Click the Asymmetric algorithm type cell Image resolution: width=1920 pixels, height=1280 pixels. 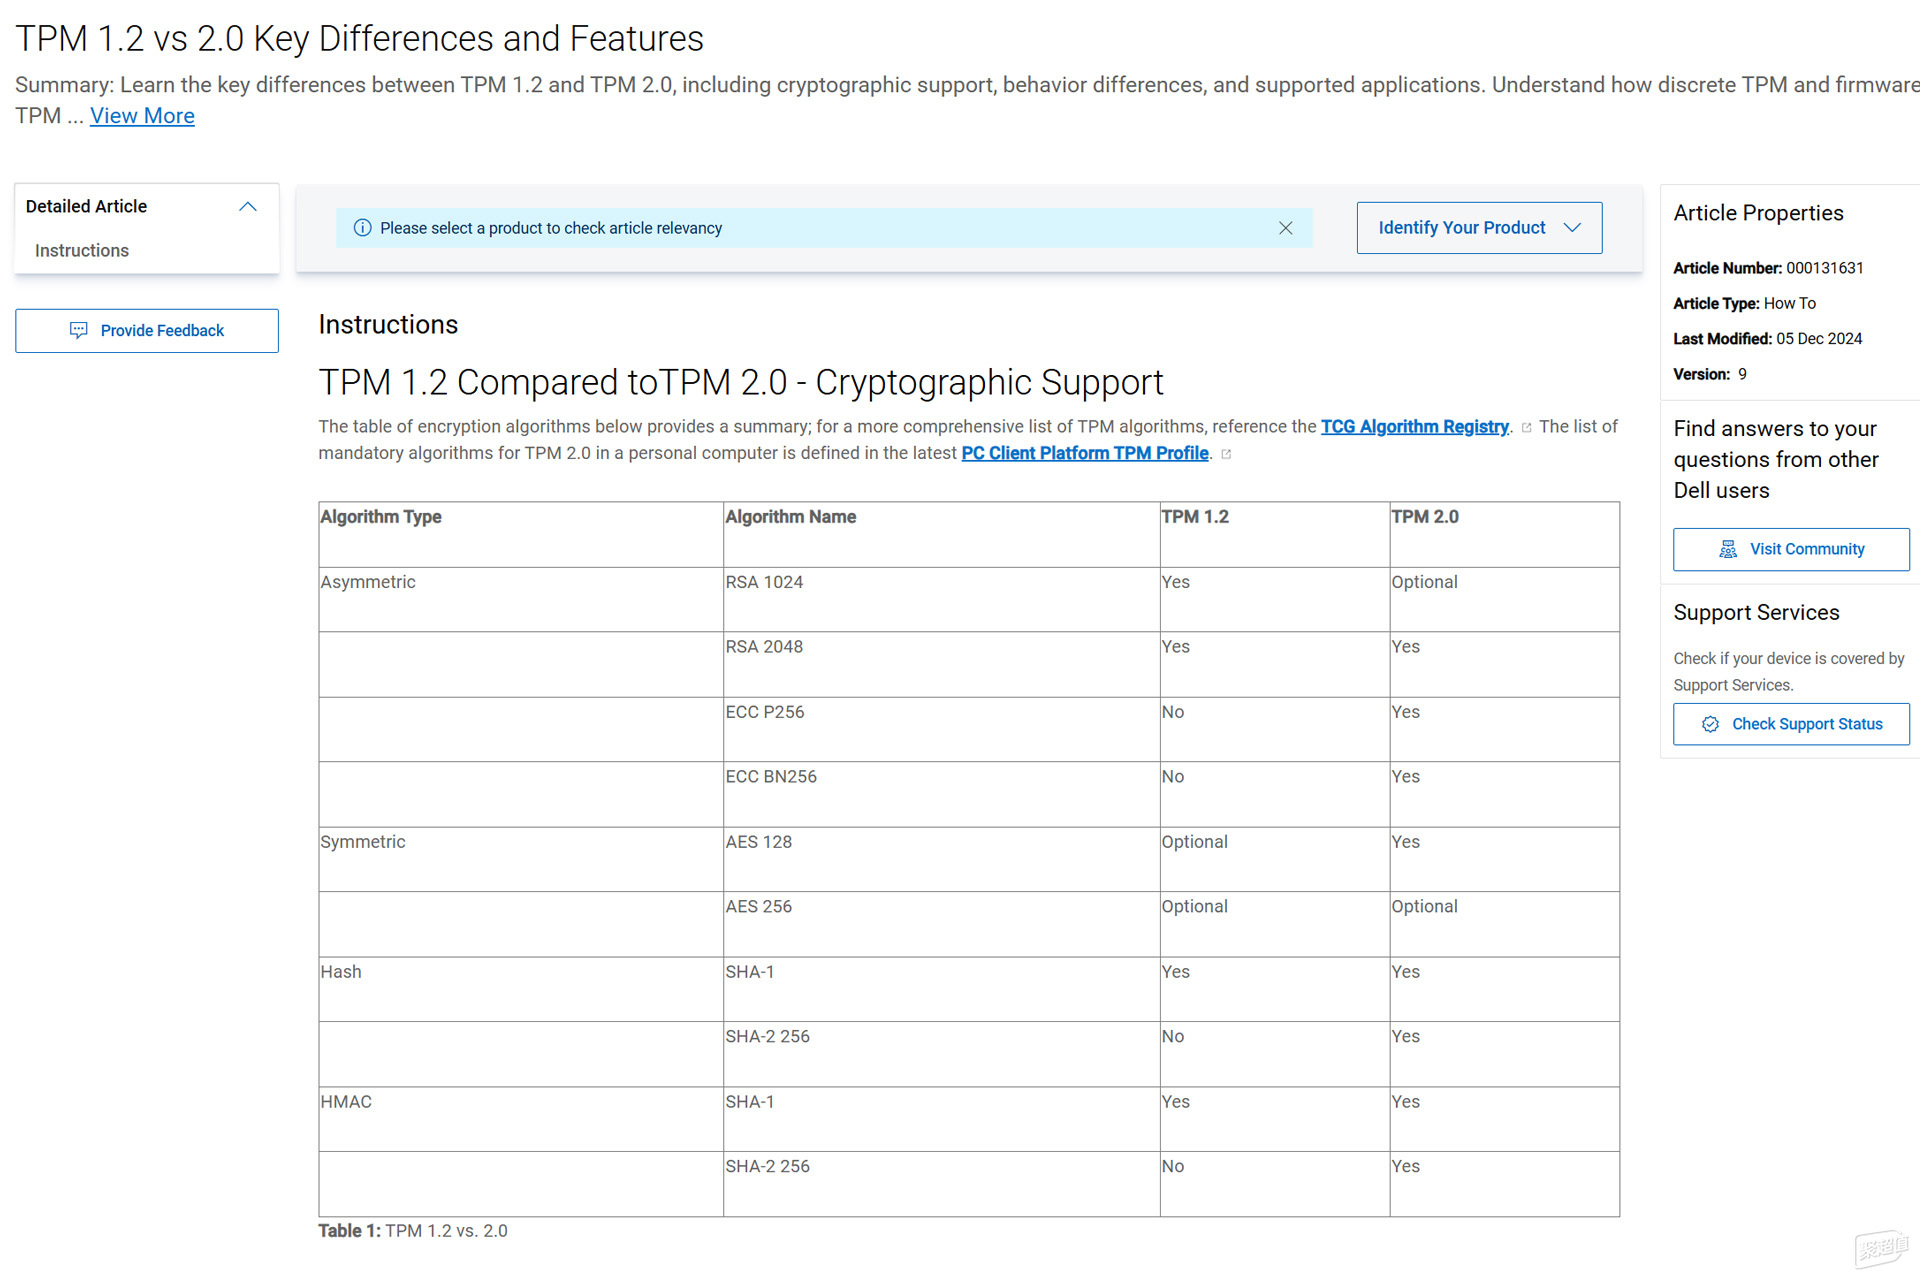pos(521,599)
